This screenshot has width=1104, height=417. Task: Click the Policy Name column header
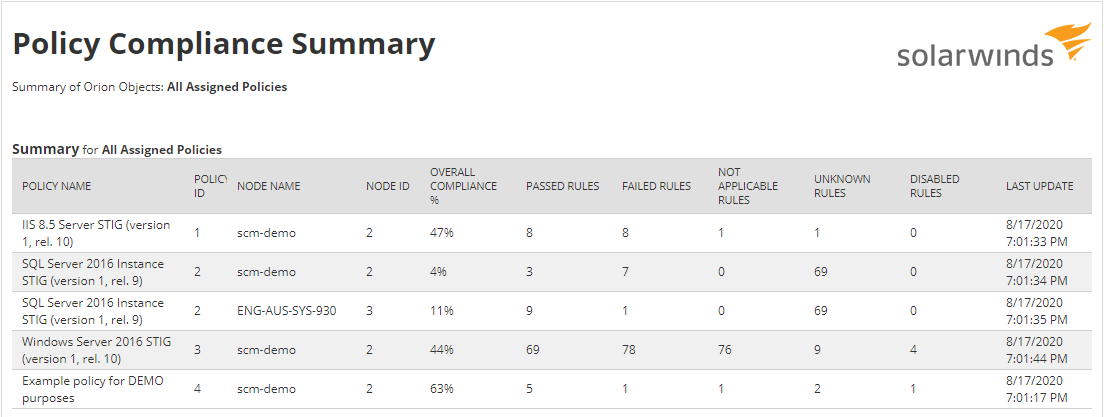click(x=56, y=186)
